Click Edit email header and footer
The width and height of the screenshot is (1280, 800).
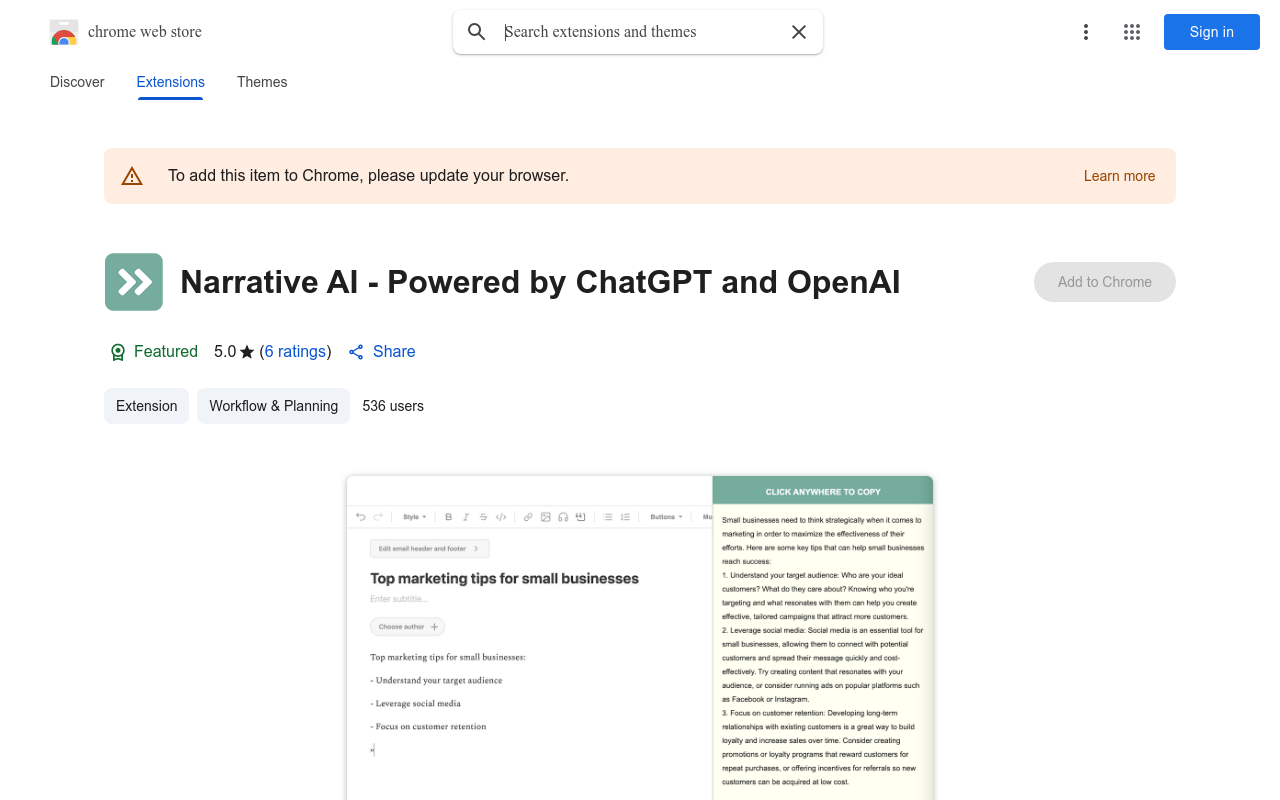click(430, 548)
